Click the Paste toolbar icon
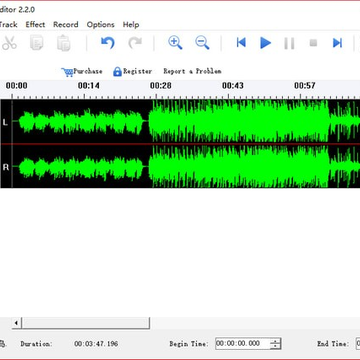360x360 pixels. click(63, 43)
